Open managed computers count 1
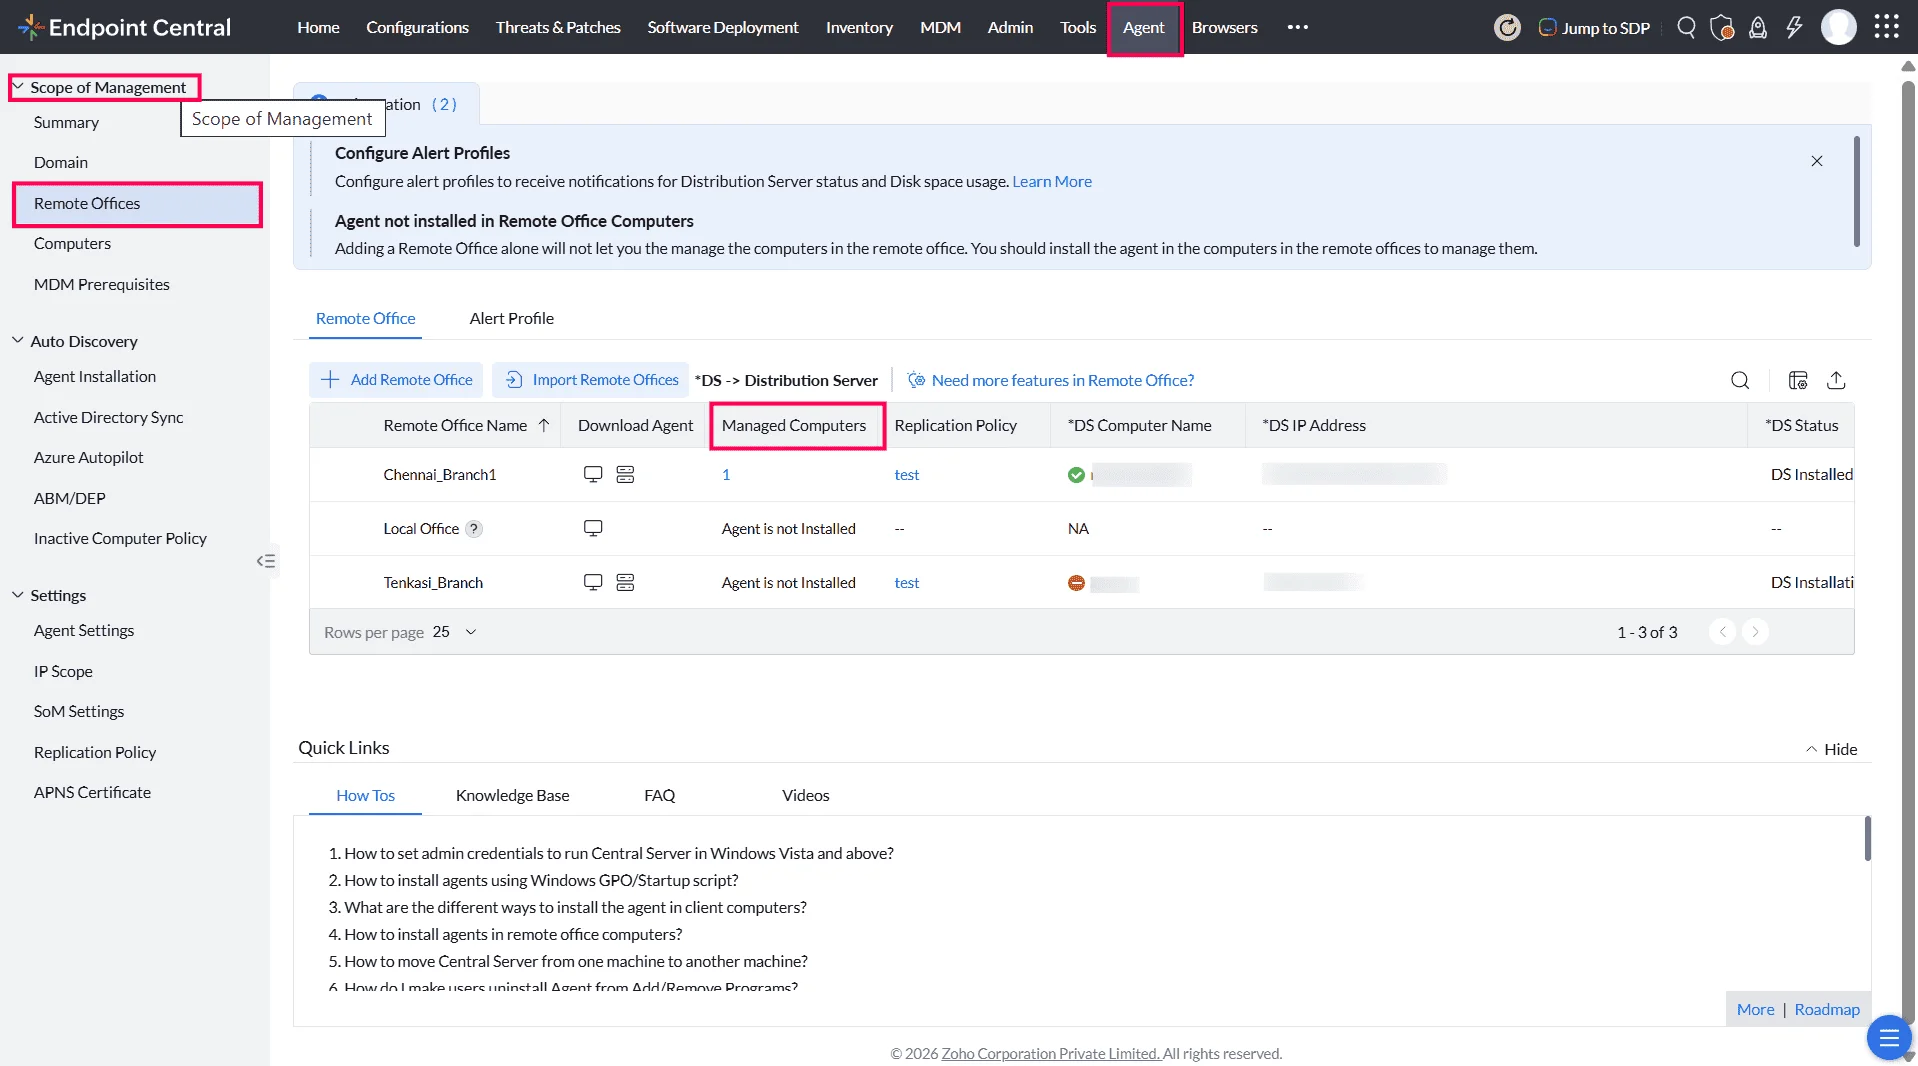The image size is (1918, 1066). point(726,475)
